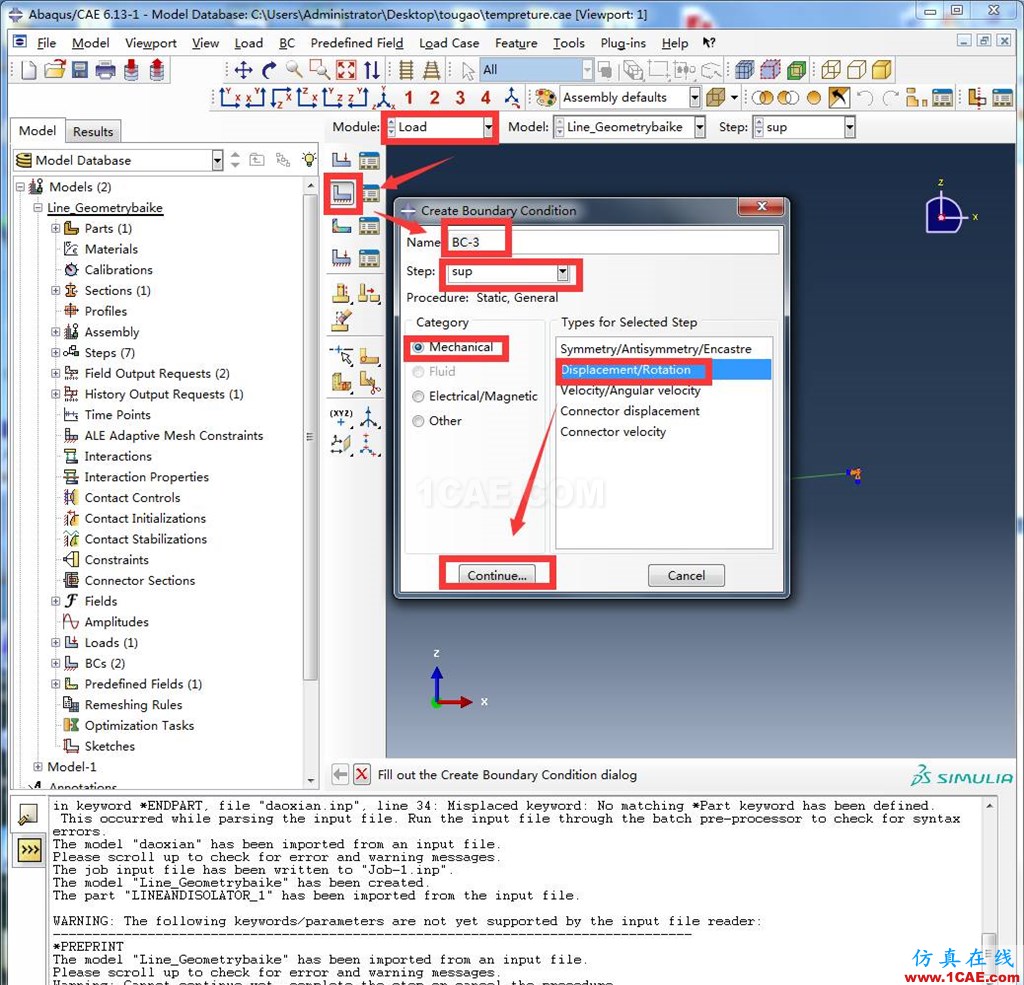Select the Mechanical category radio button
Image resolution: width=1024 pixels, height=985 pixels.
418,347
